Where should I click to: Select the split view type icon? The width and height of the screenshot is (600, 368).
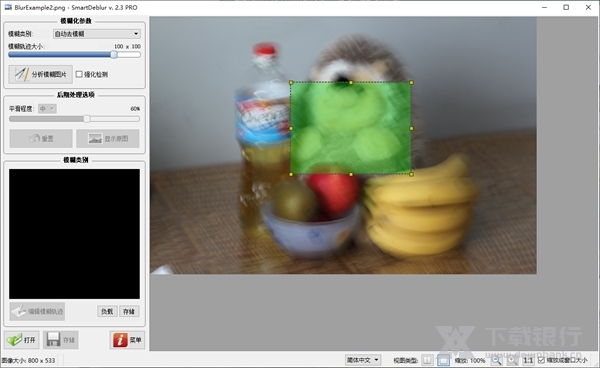(x=427, y=360)
